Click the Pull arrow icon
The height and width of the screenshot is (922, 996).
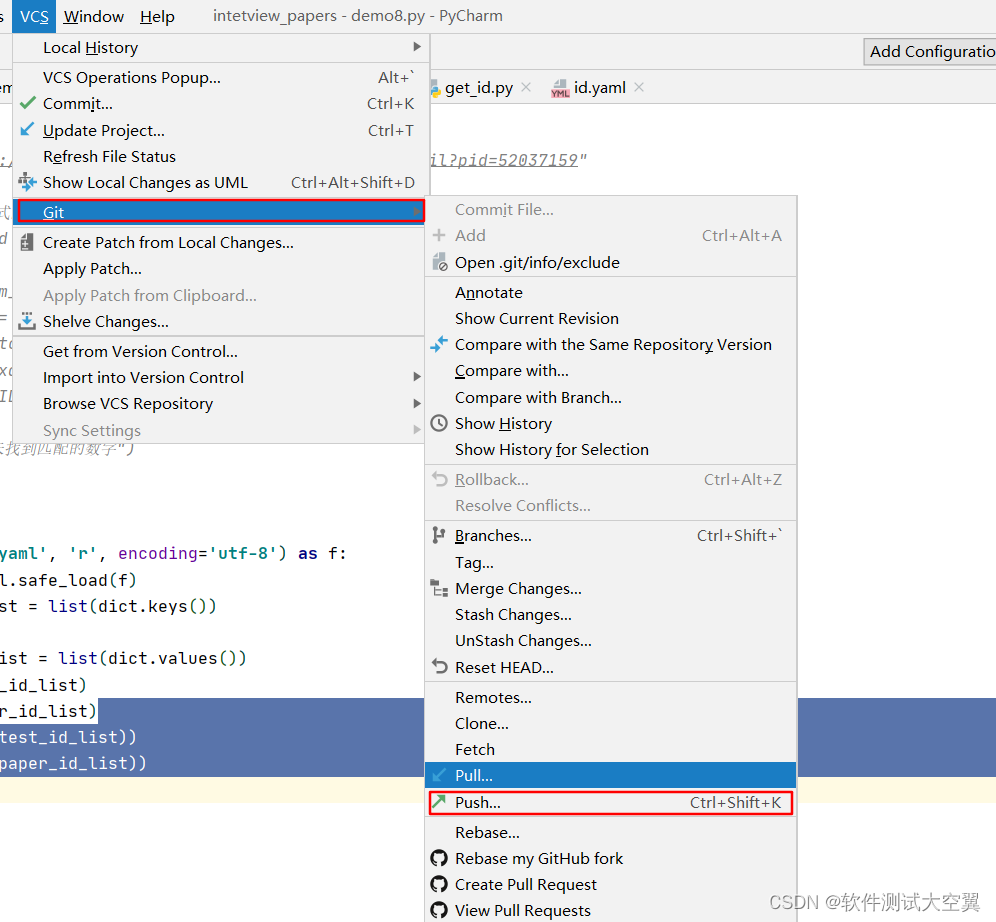439,775
